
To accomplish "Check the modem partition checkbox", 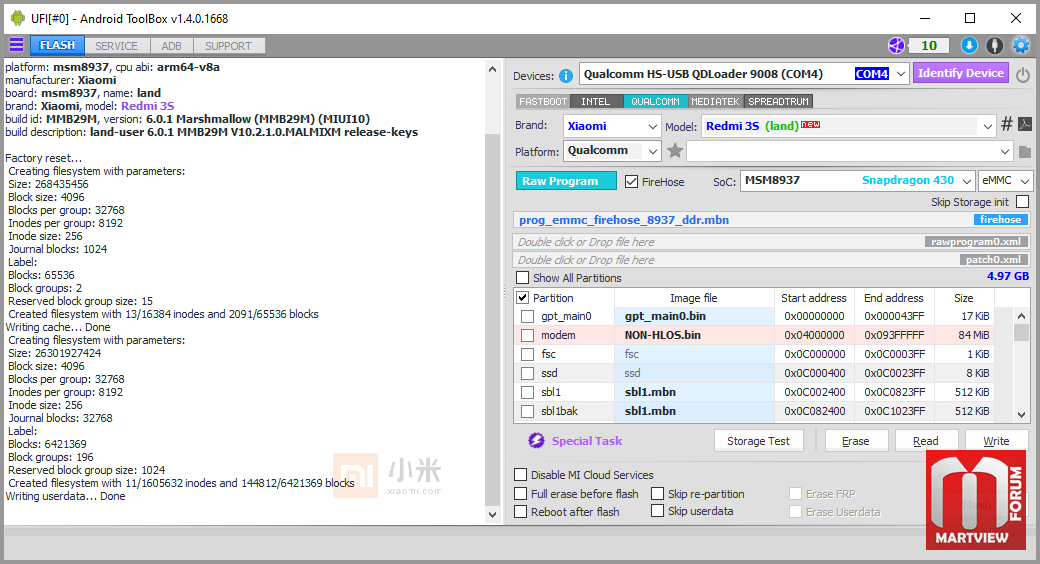I will point(527,335).
